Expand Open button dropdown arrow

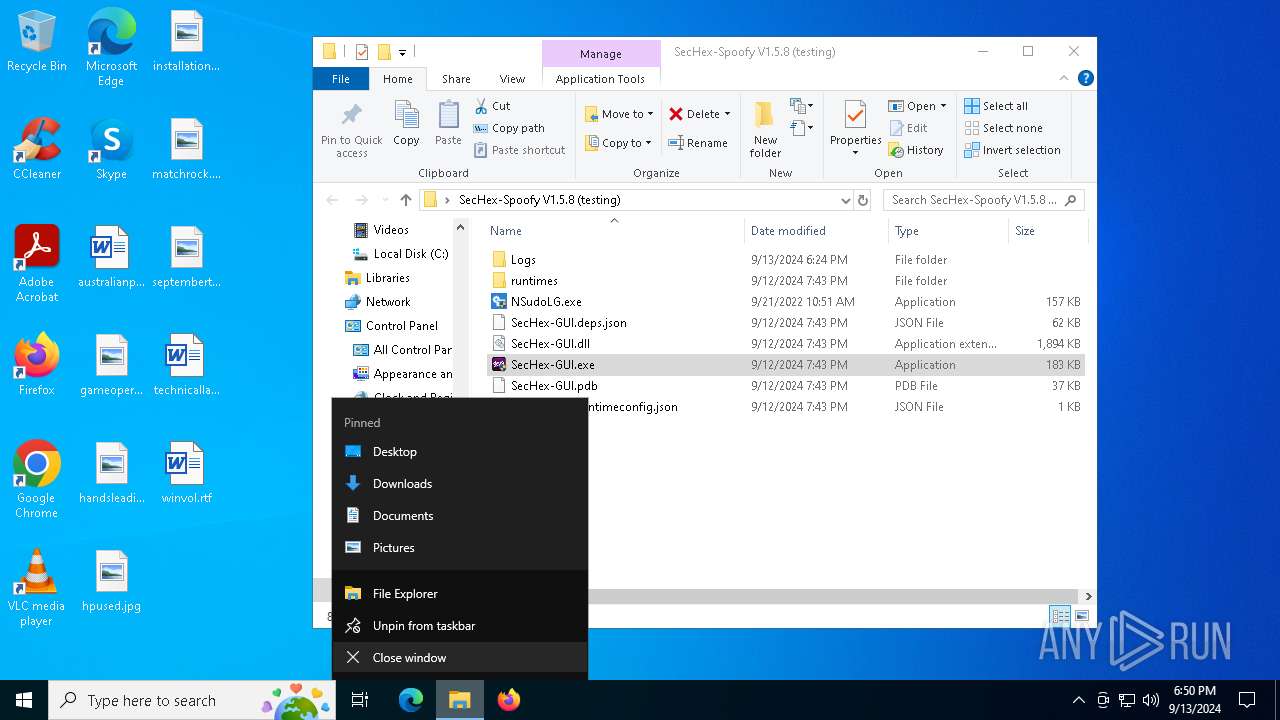(x=943, y=106)
